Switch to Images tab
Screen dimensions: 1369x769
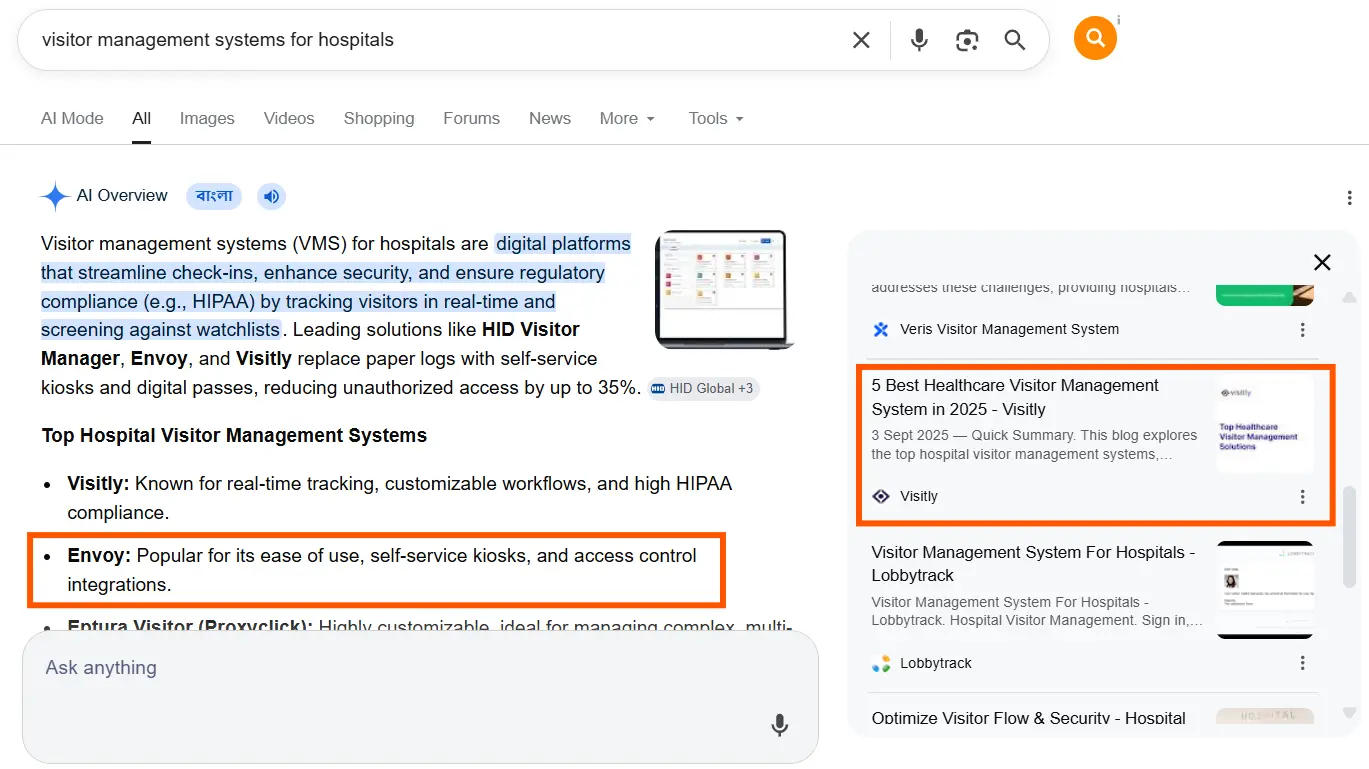click(207, 118)
